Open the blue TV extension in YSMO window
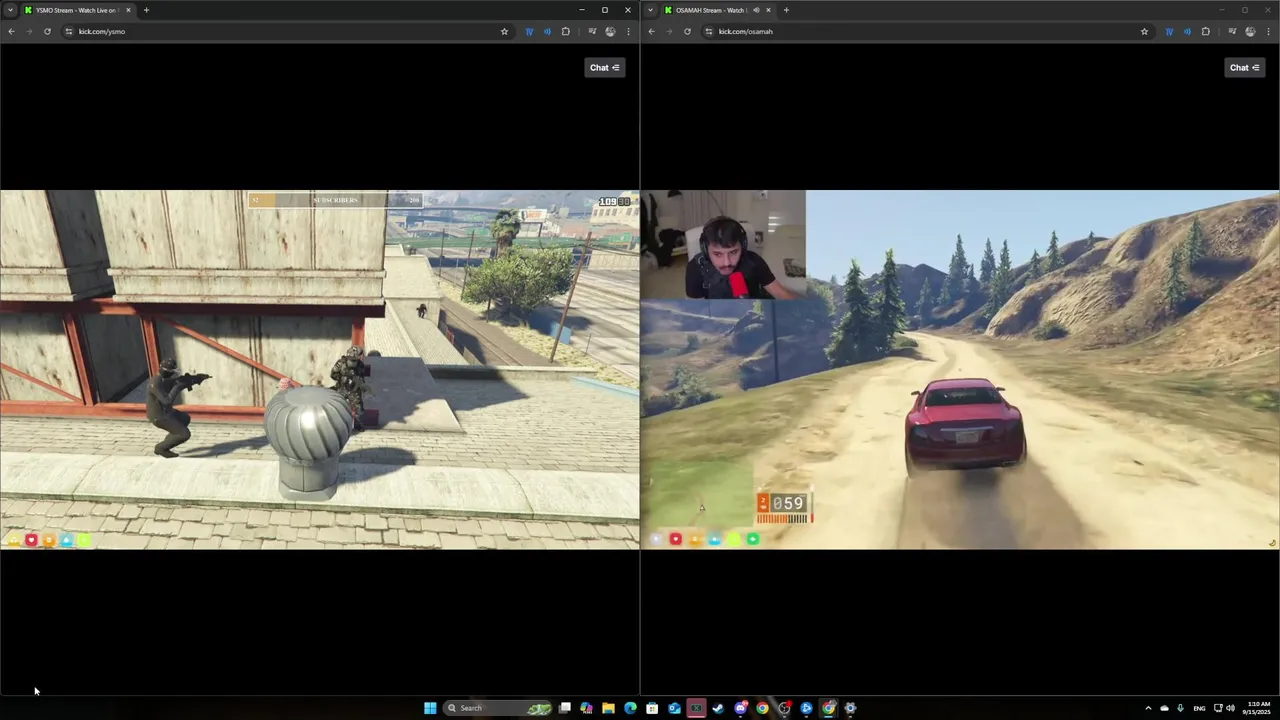Screen dimensions: 1280x720 [529, 31]
